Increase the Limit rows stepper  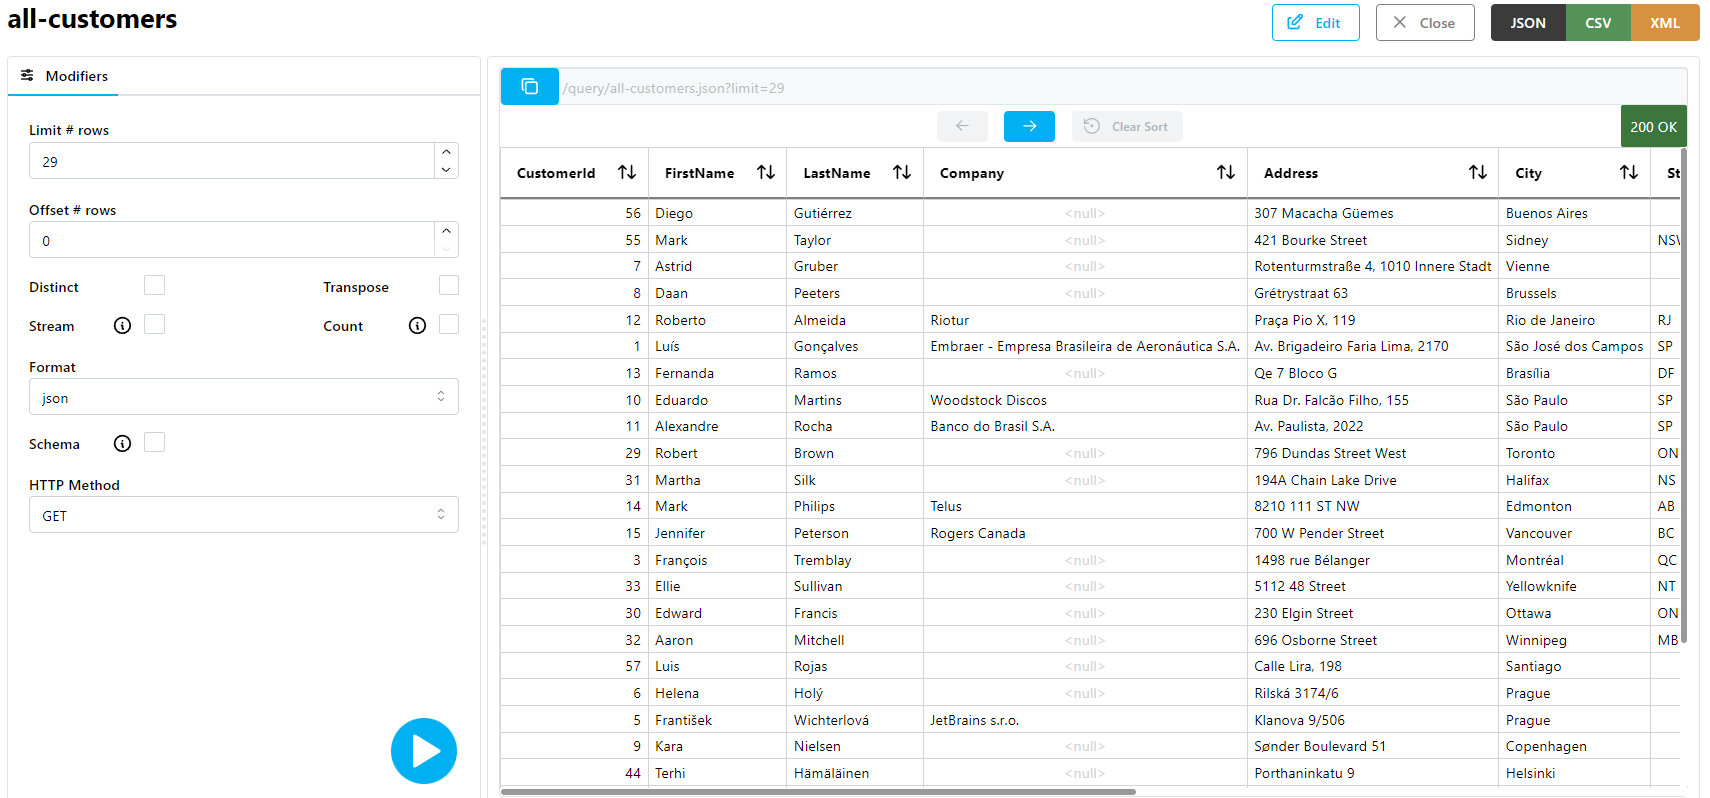click(x=446, y=152)
